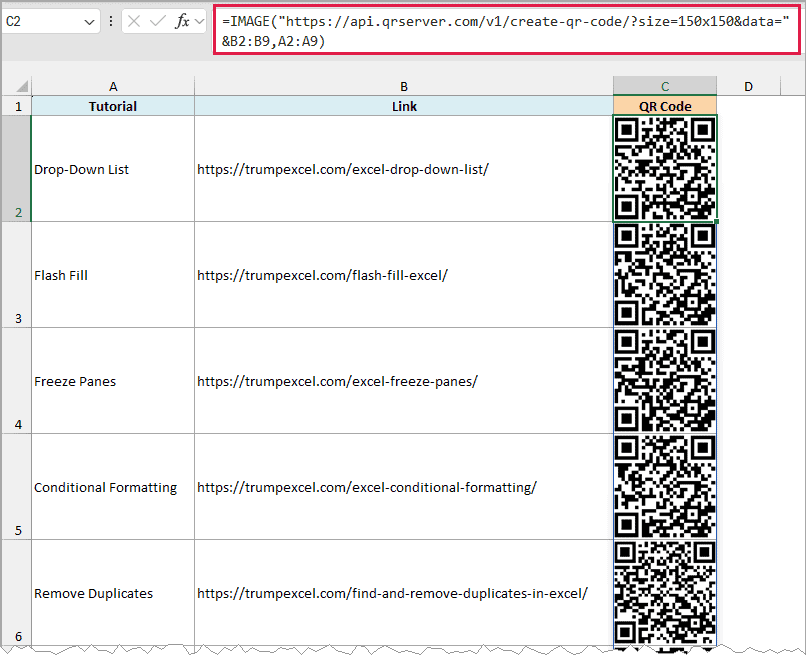Viewport: 806px width, 655px height.
Task: Select row 1 header
Action: 17,106
